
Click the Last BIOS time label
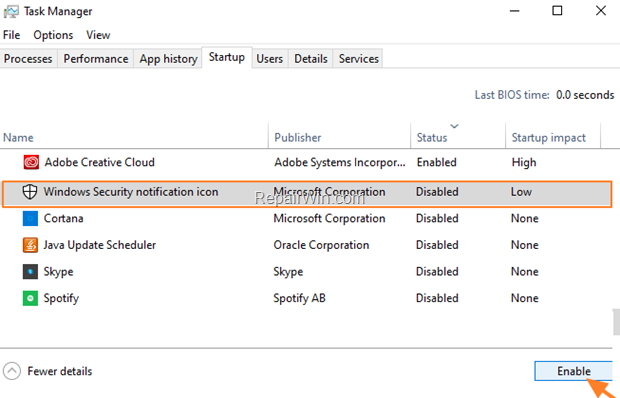(x=512, y=95)
